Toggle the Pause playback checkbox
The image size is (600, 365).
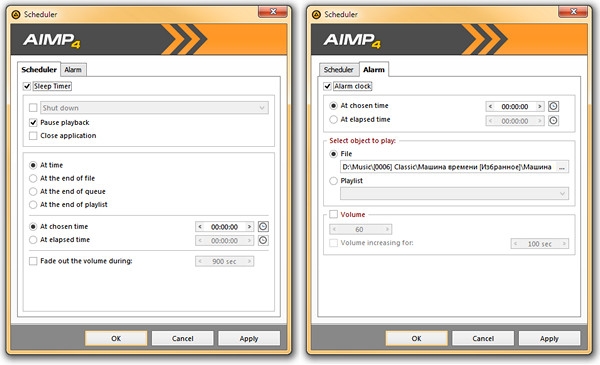(x=33, y=122)
